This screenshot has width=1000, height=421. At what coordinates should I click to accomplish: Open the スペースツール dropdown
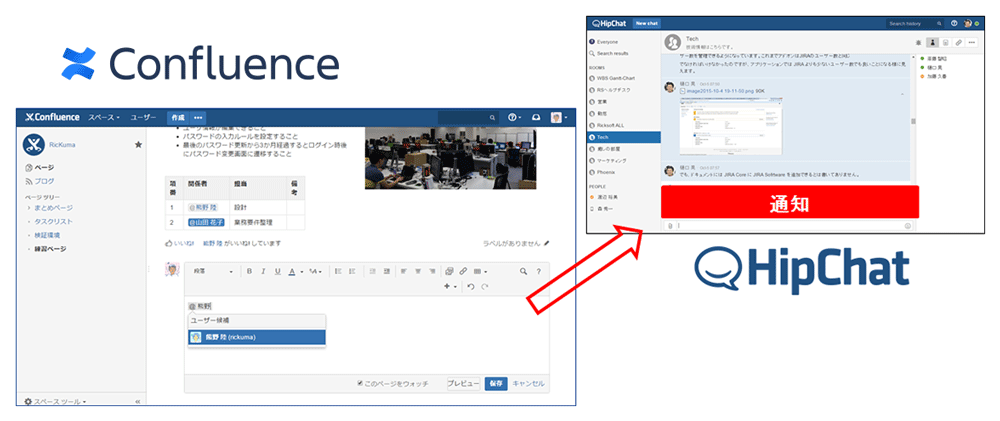coord(55,402)
